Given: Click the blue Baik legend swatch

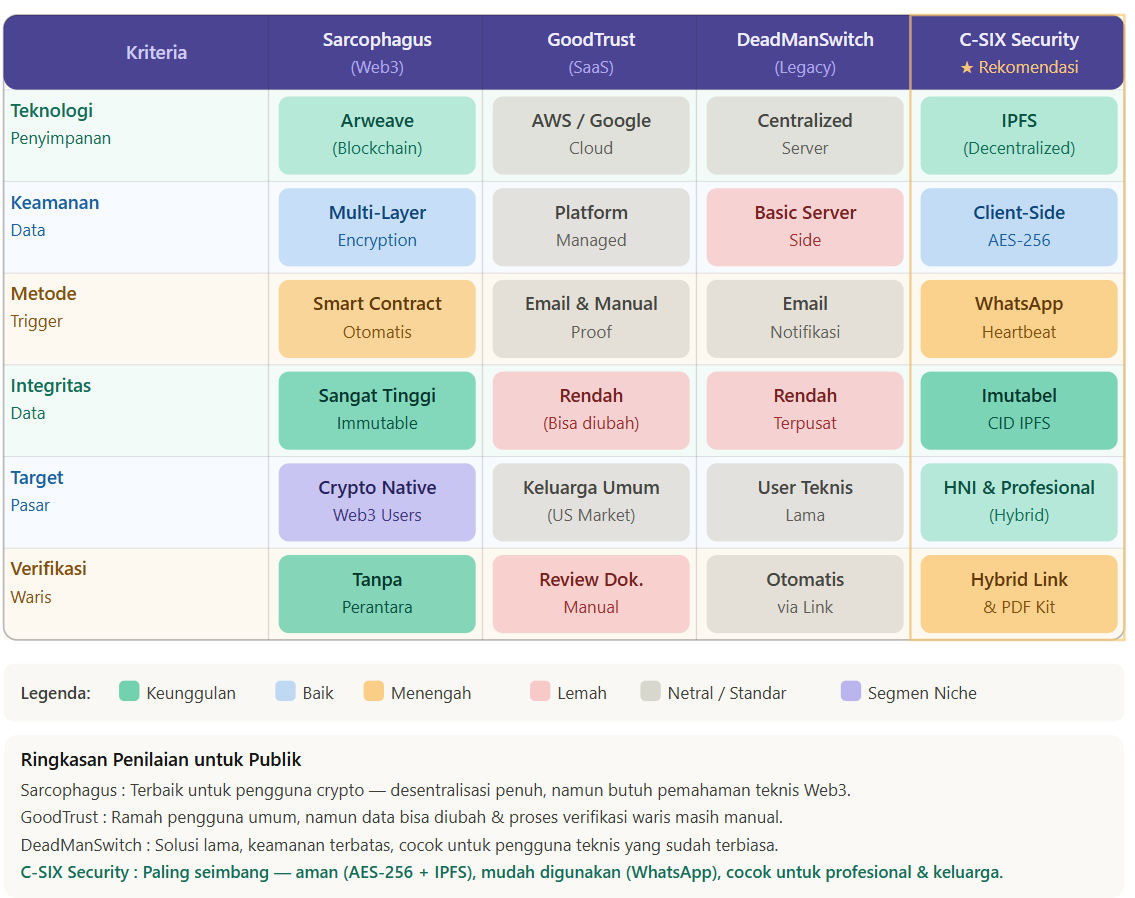Looking at the screenshot, I should (285, 691).
